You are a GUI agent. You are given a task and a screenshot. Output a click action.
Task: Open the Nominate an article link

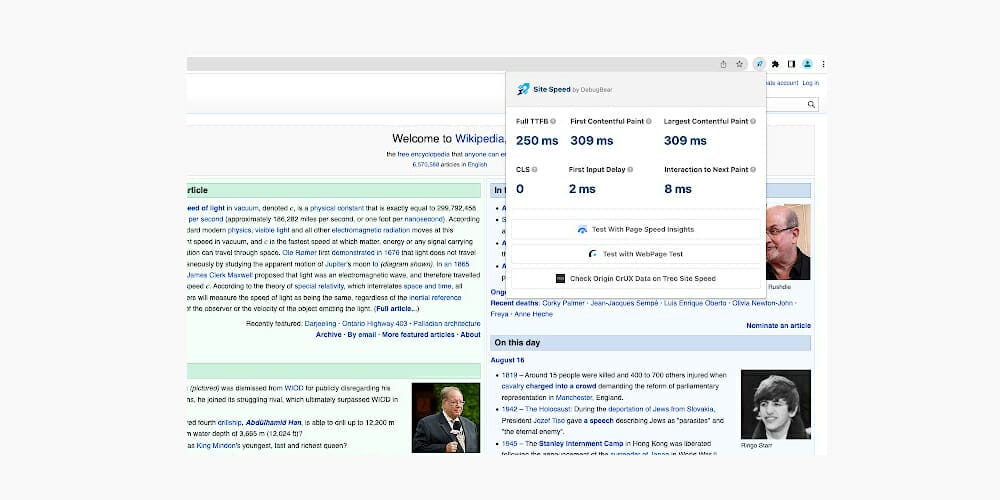(x=779, y=326)
